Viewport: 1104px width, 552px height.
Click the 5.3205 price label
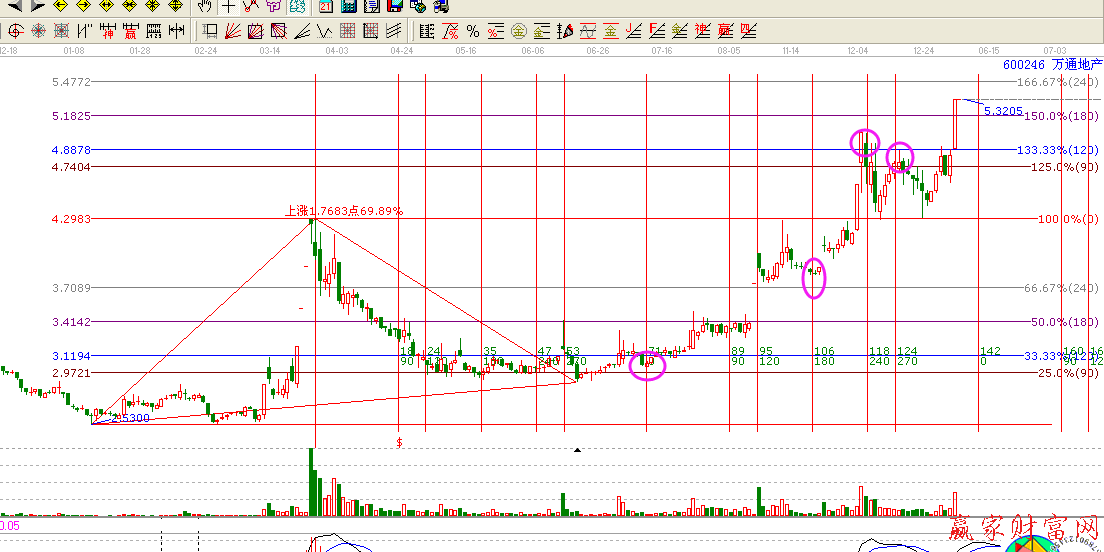1003,111
